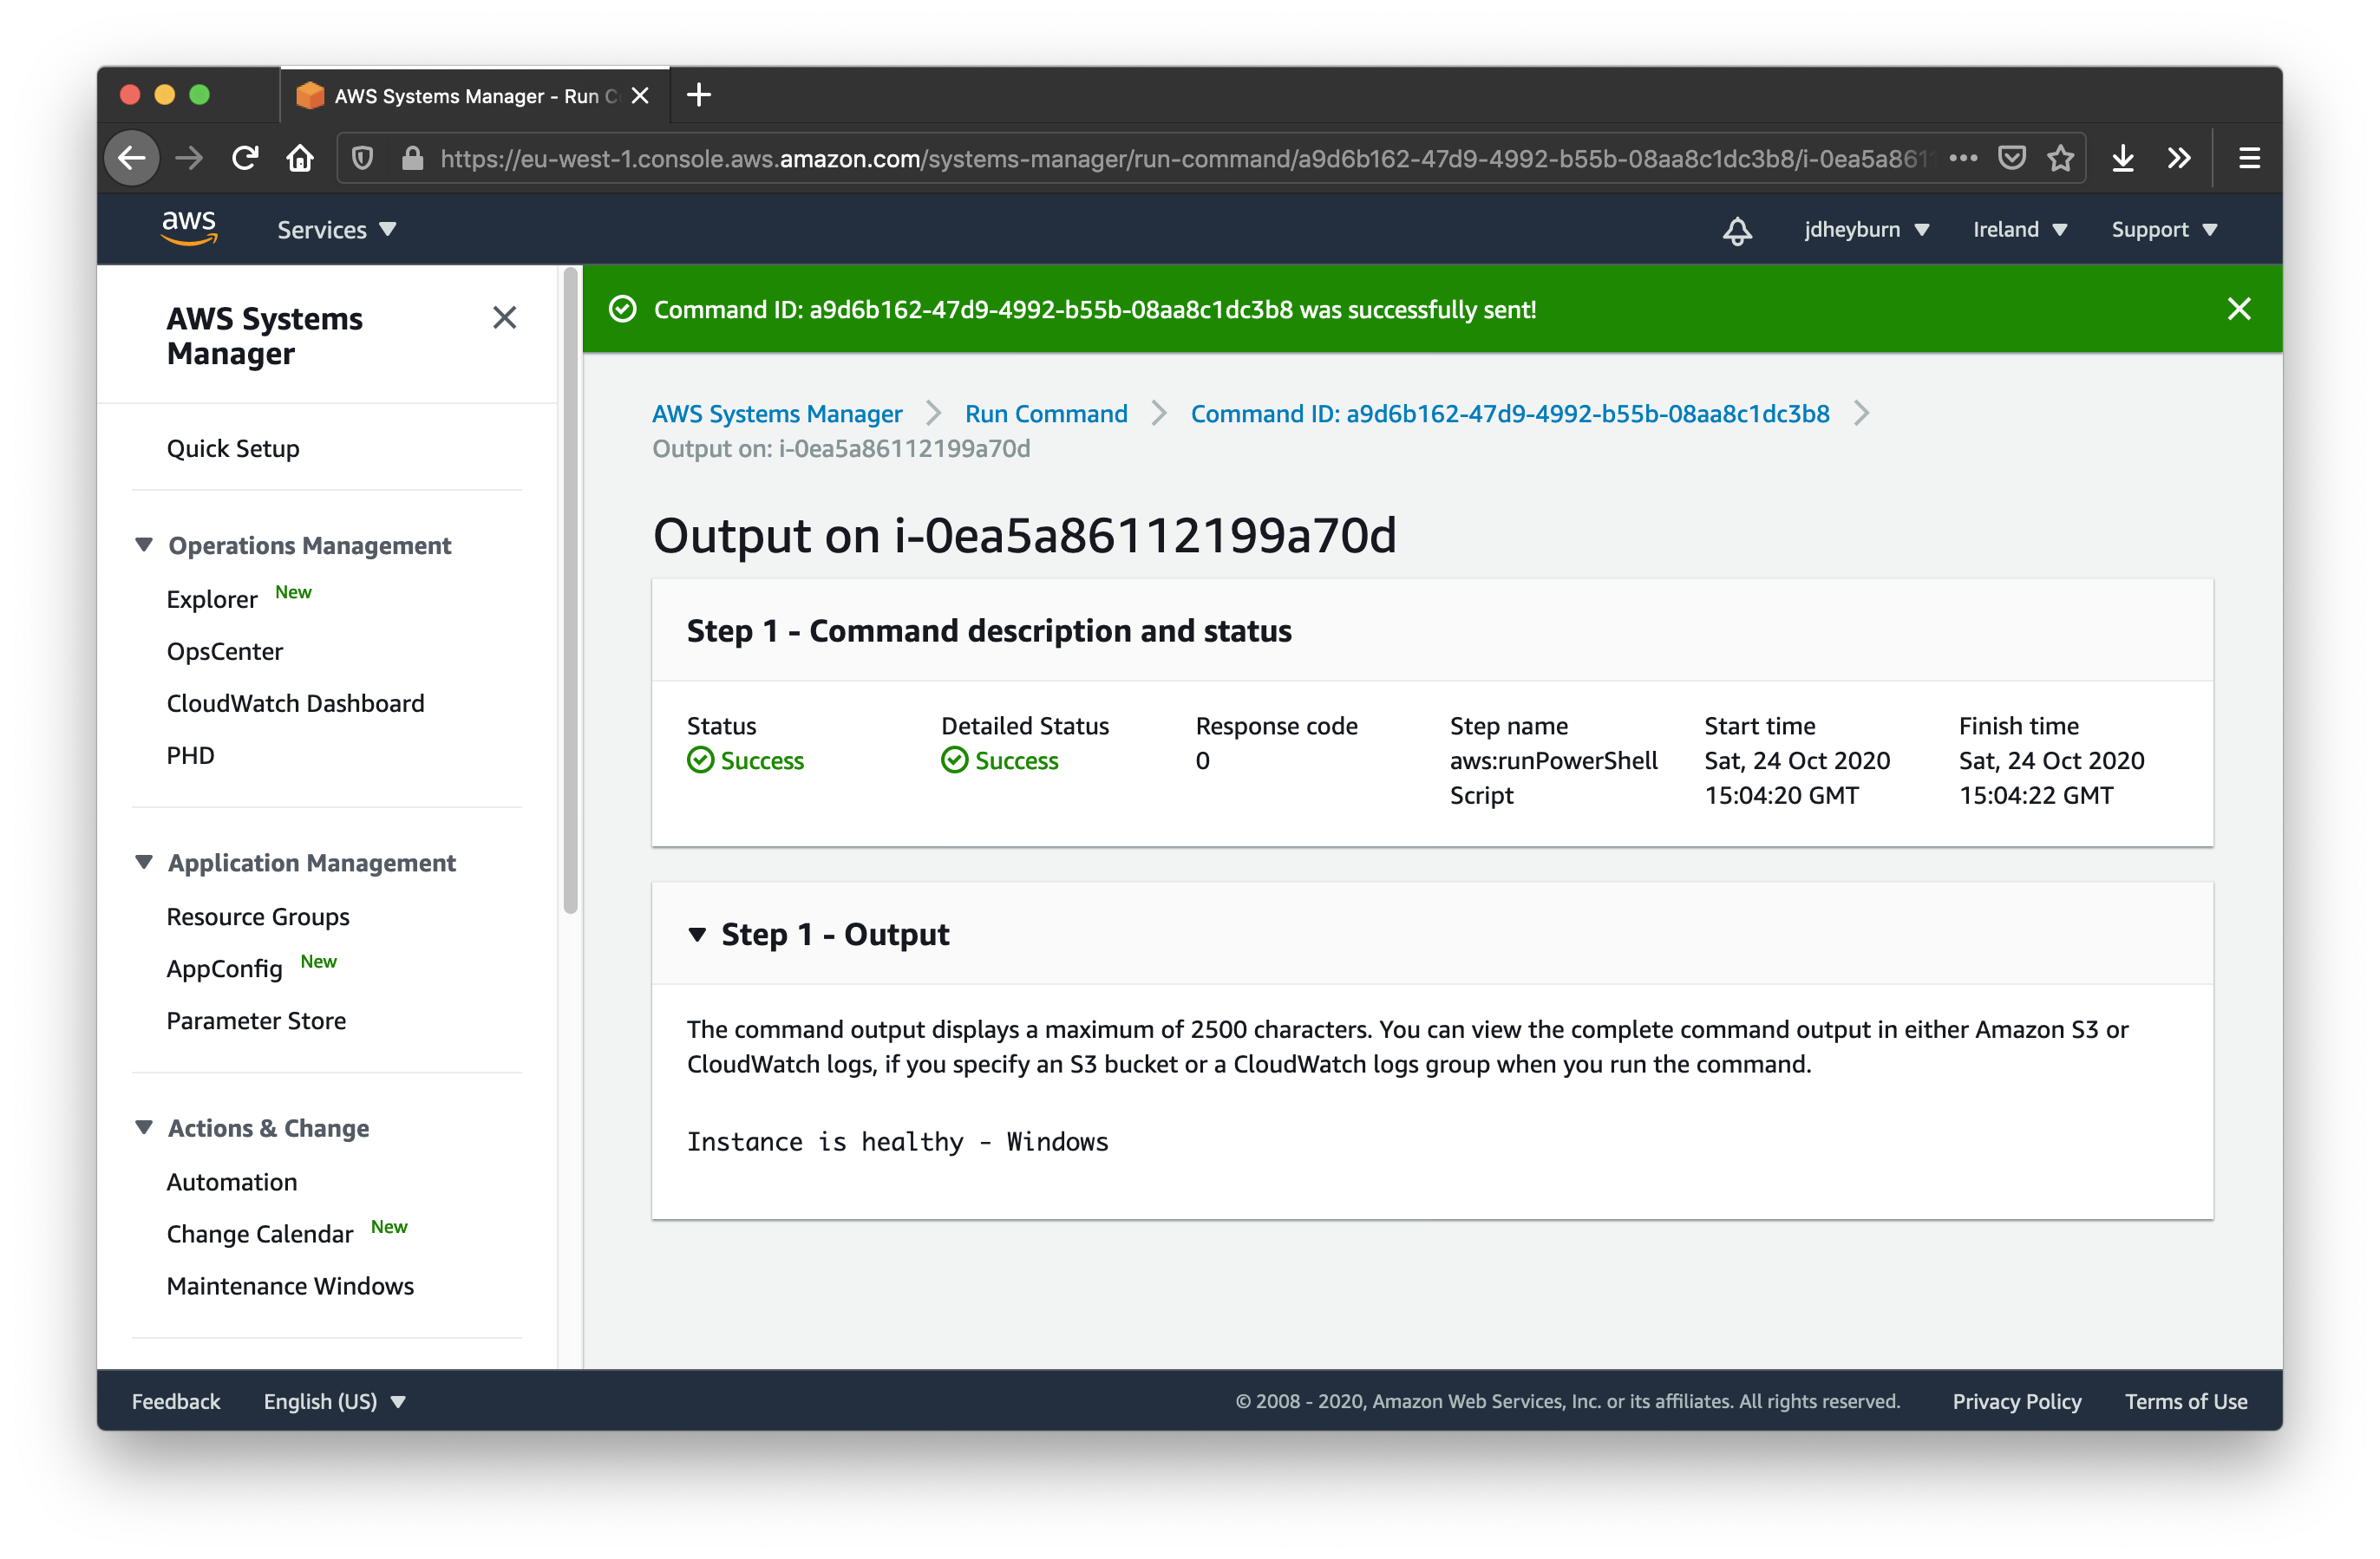Screen dimensions: 2380x1559
Task: Click the download icon in browser toolbar
Action: click(x=2122, y=160)
